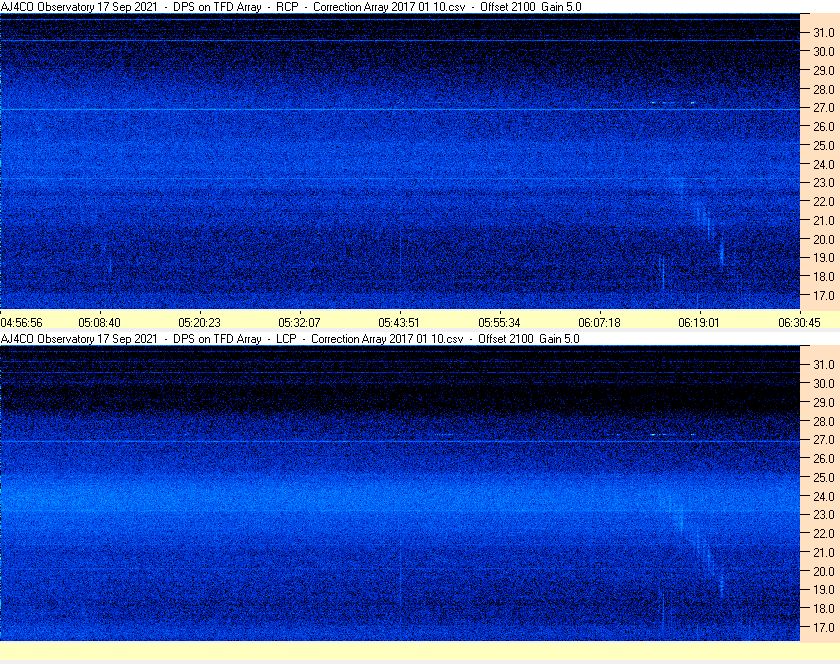Pick 28.0 on the LCP frequency scale

click(824, 421)
